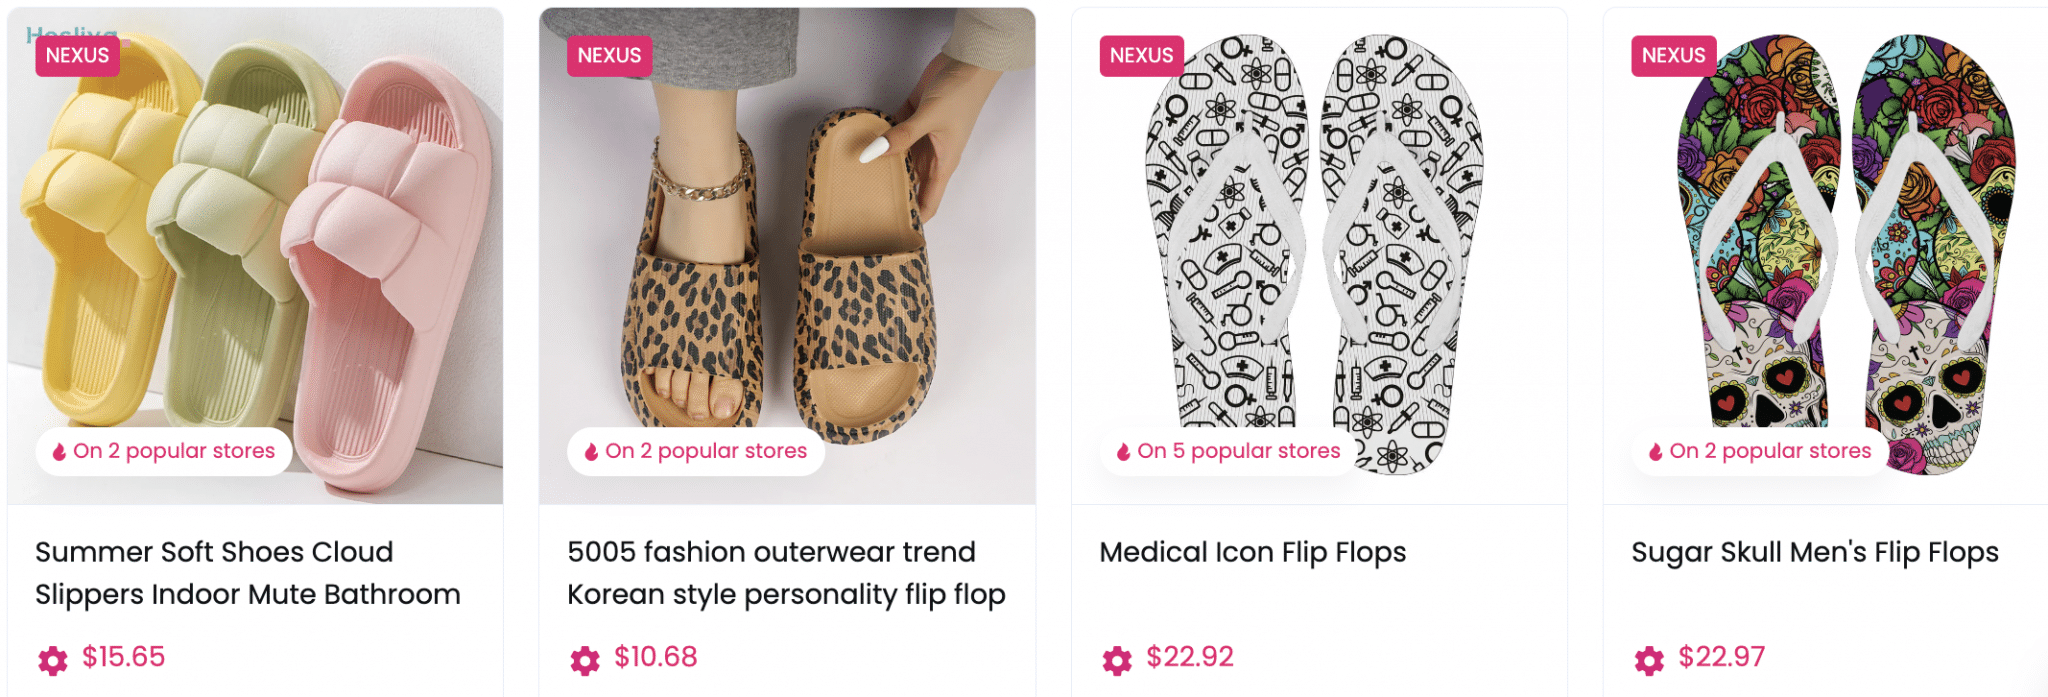The image size is (2048, 697).
Task: Click NEXUS badge on Medical Icon image
Action: pos(1142,56)
